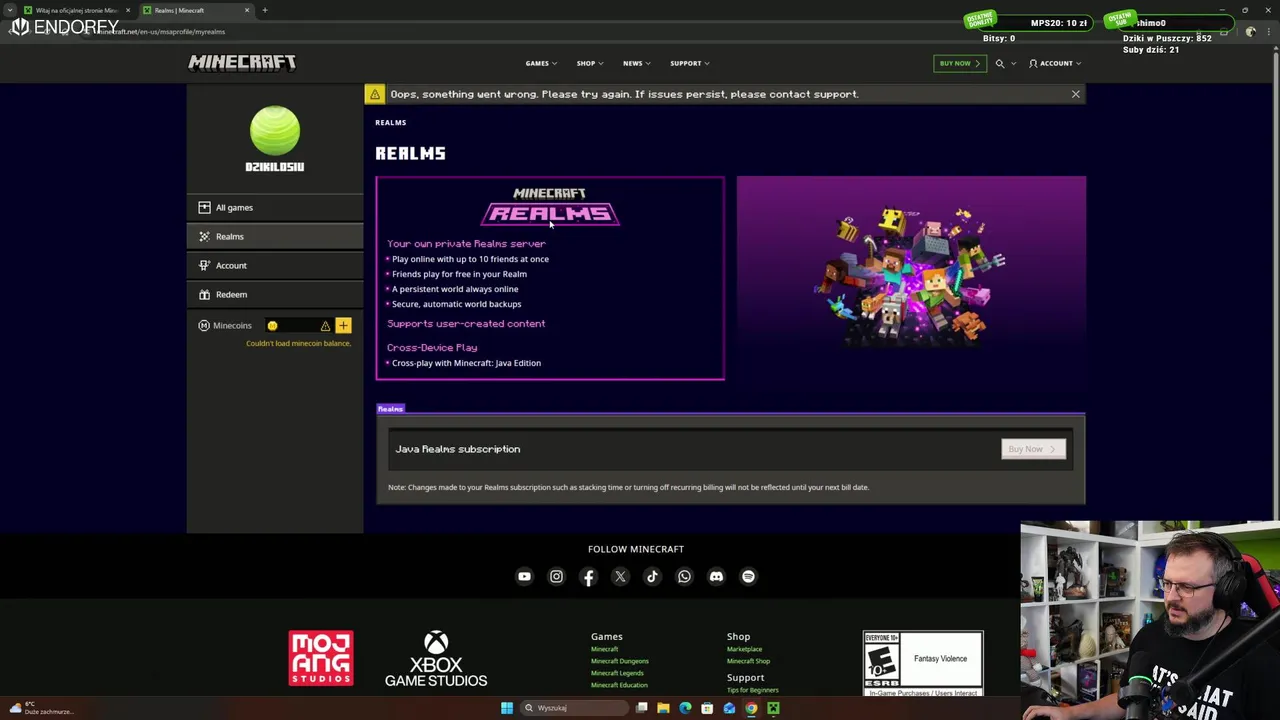The height and width of the screenshot is (720, 1280).
Task: Select Redeem in sidebar
Action: click(x=275, y=294)
